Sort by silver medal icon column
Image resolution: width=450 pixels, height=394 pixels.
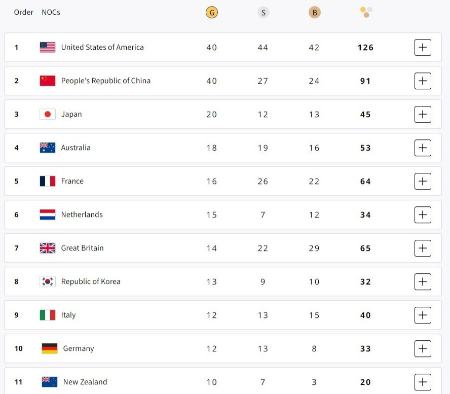263,13
